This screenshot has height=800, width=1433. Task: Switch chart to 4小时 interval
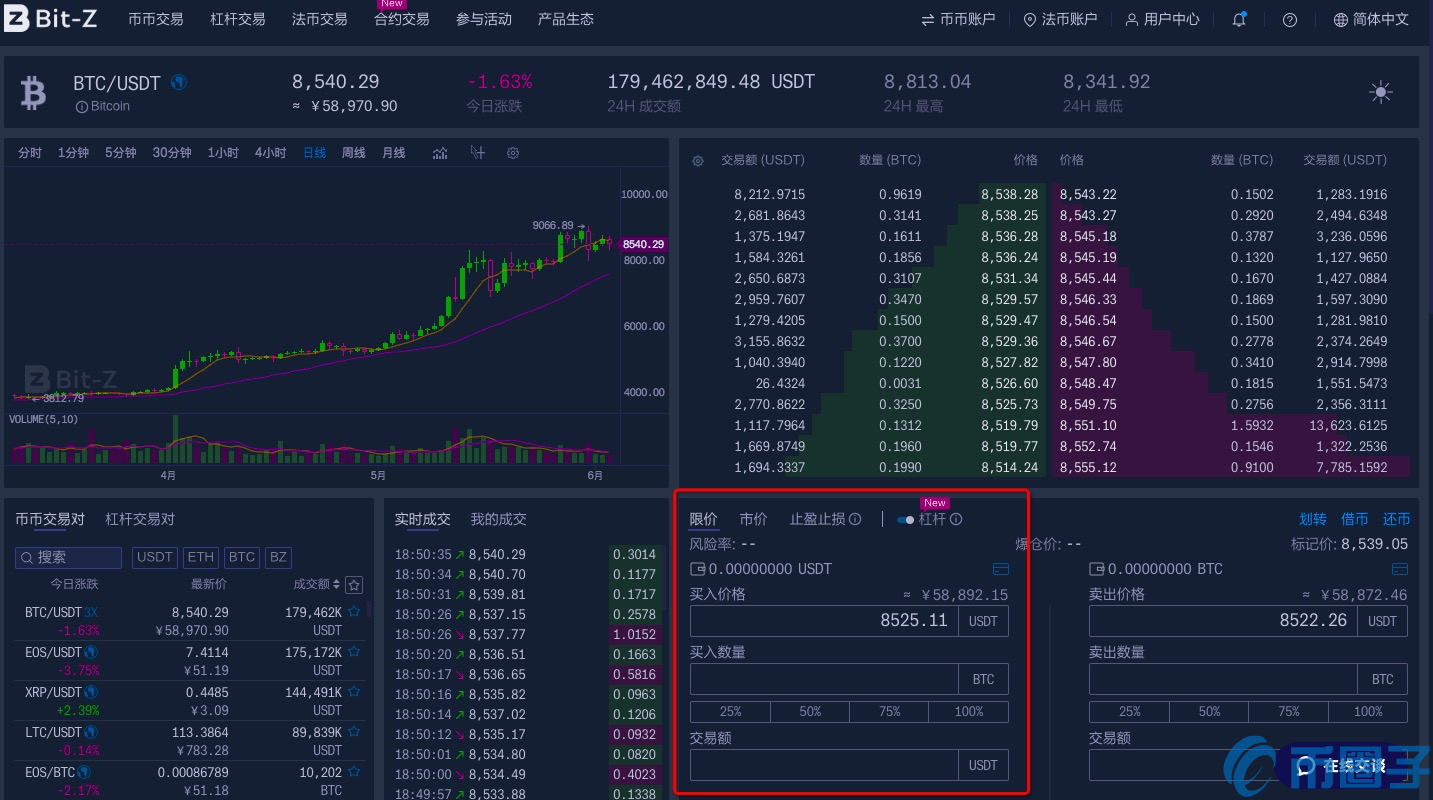pos(271,153)
